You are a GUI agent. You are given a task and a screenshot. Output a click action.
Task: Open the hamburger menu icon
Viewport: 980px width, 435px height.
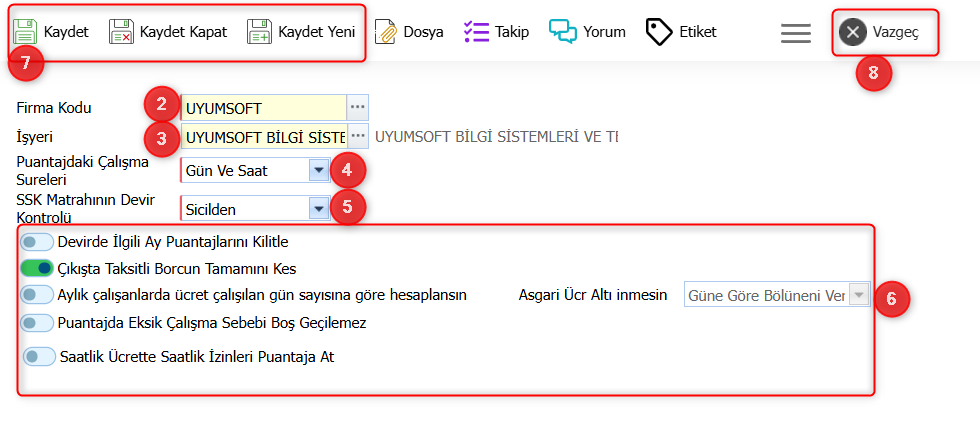(x=796, y=33)
